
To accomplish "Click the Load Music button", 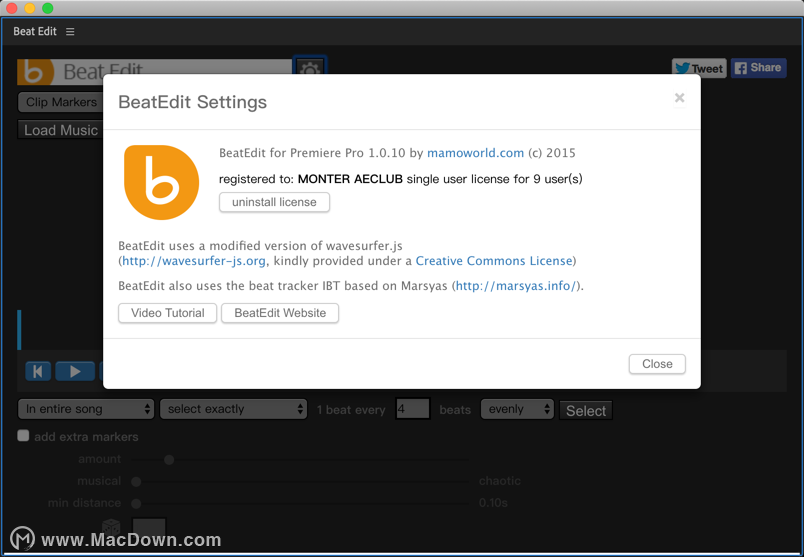I will 61,130.
